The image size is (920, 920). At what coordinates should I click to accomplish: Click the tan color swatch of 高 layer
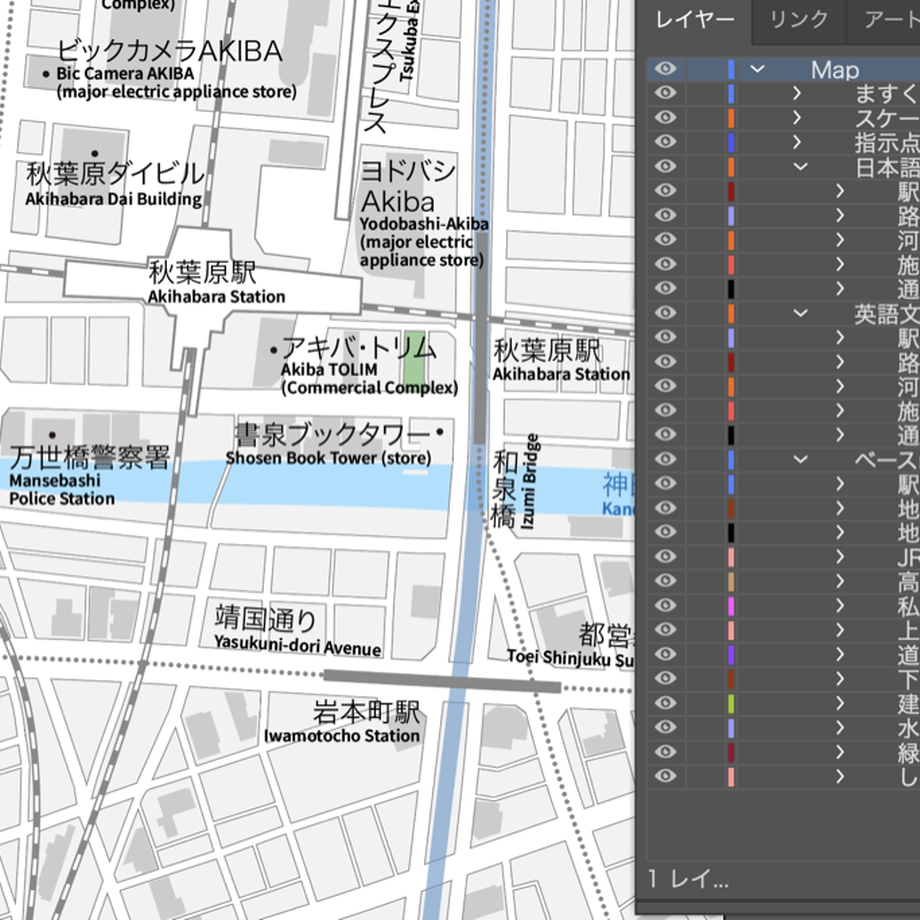click(731, 581)
